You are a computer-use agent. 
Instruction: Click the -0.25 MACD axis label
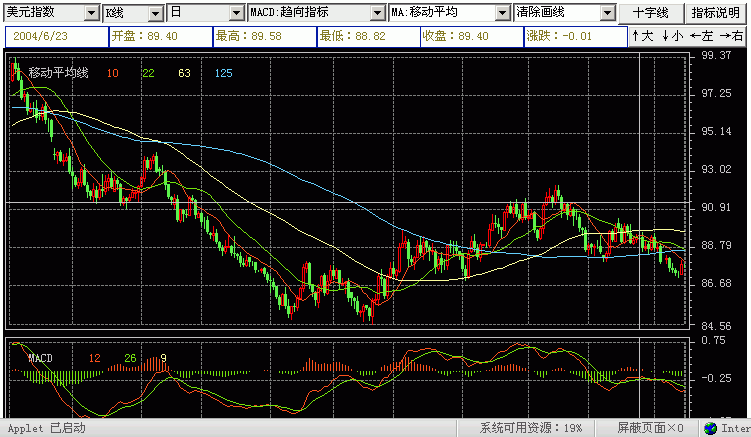717,379
